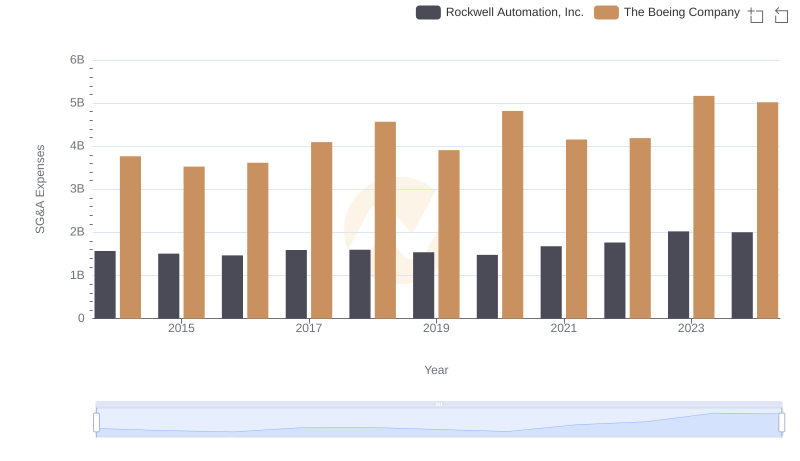This screenshot has height=461, width=800.
Task: Click the Boeing bar for 2018
Action: [x=385, y=220]
